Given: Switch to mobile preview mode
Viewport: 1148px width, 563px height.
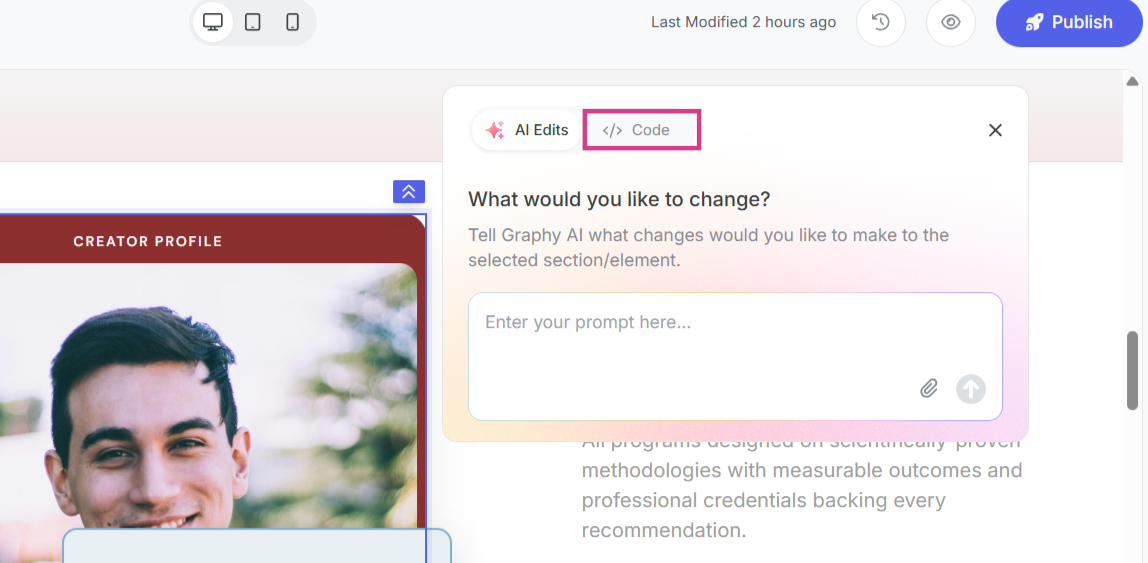Looking at the screenshot, I should (x=293, y=22).
